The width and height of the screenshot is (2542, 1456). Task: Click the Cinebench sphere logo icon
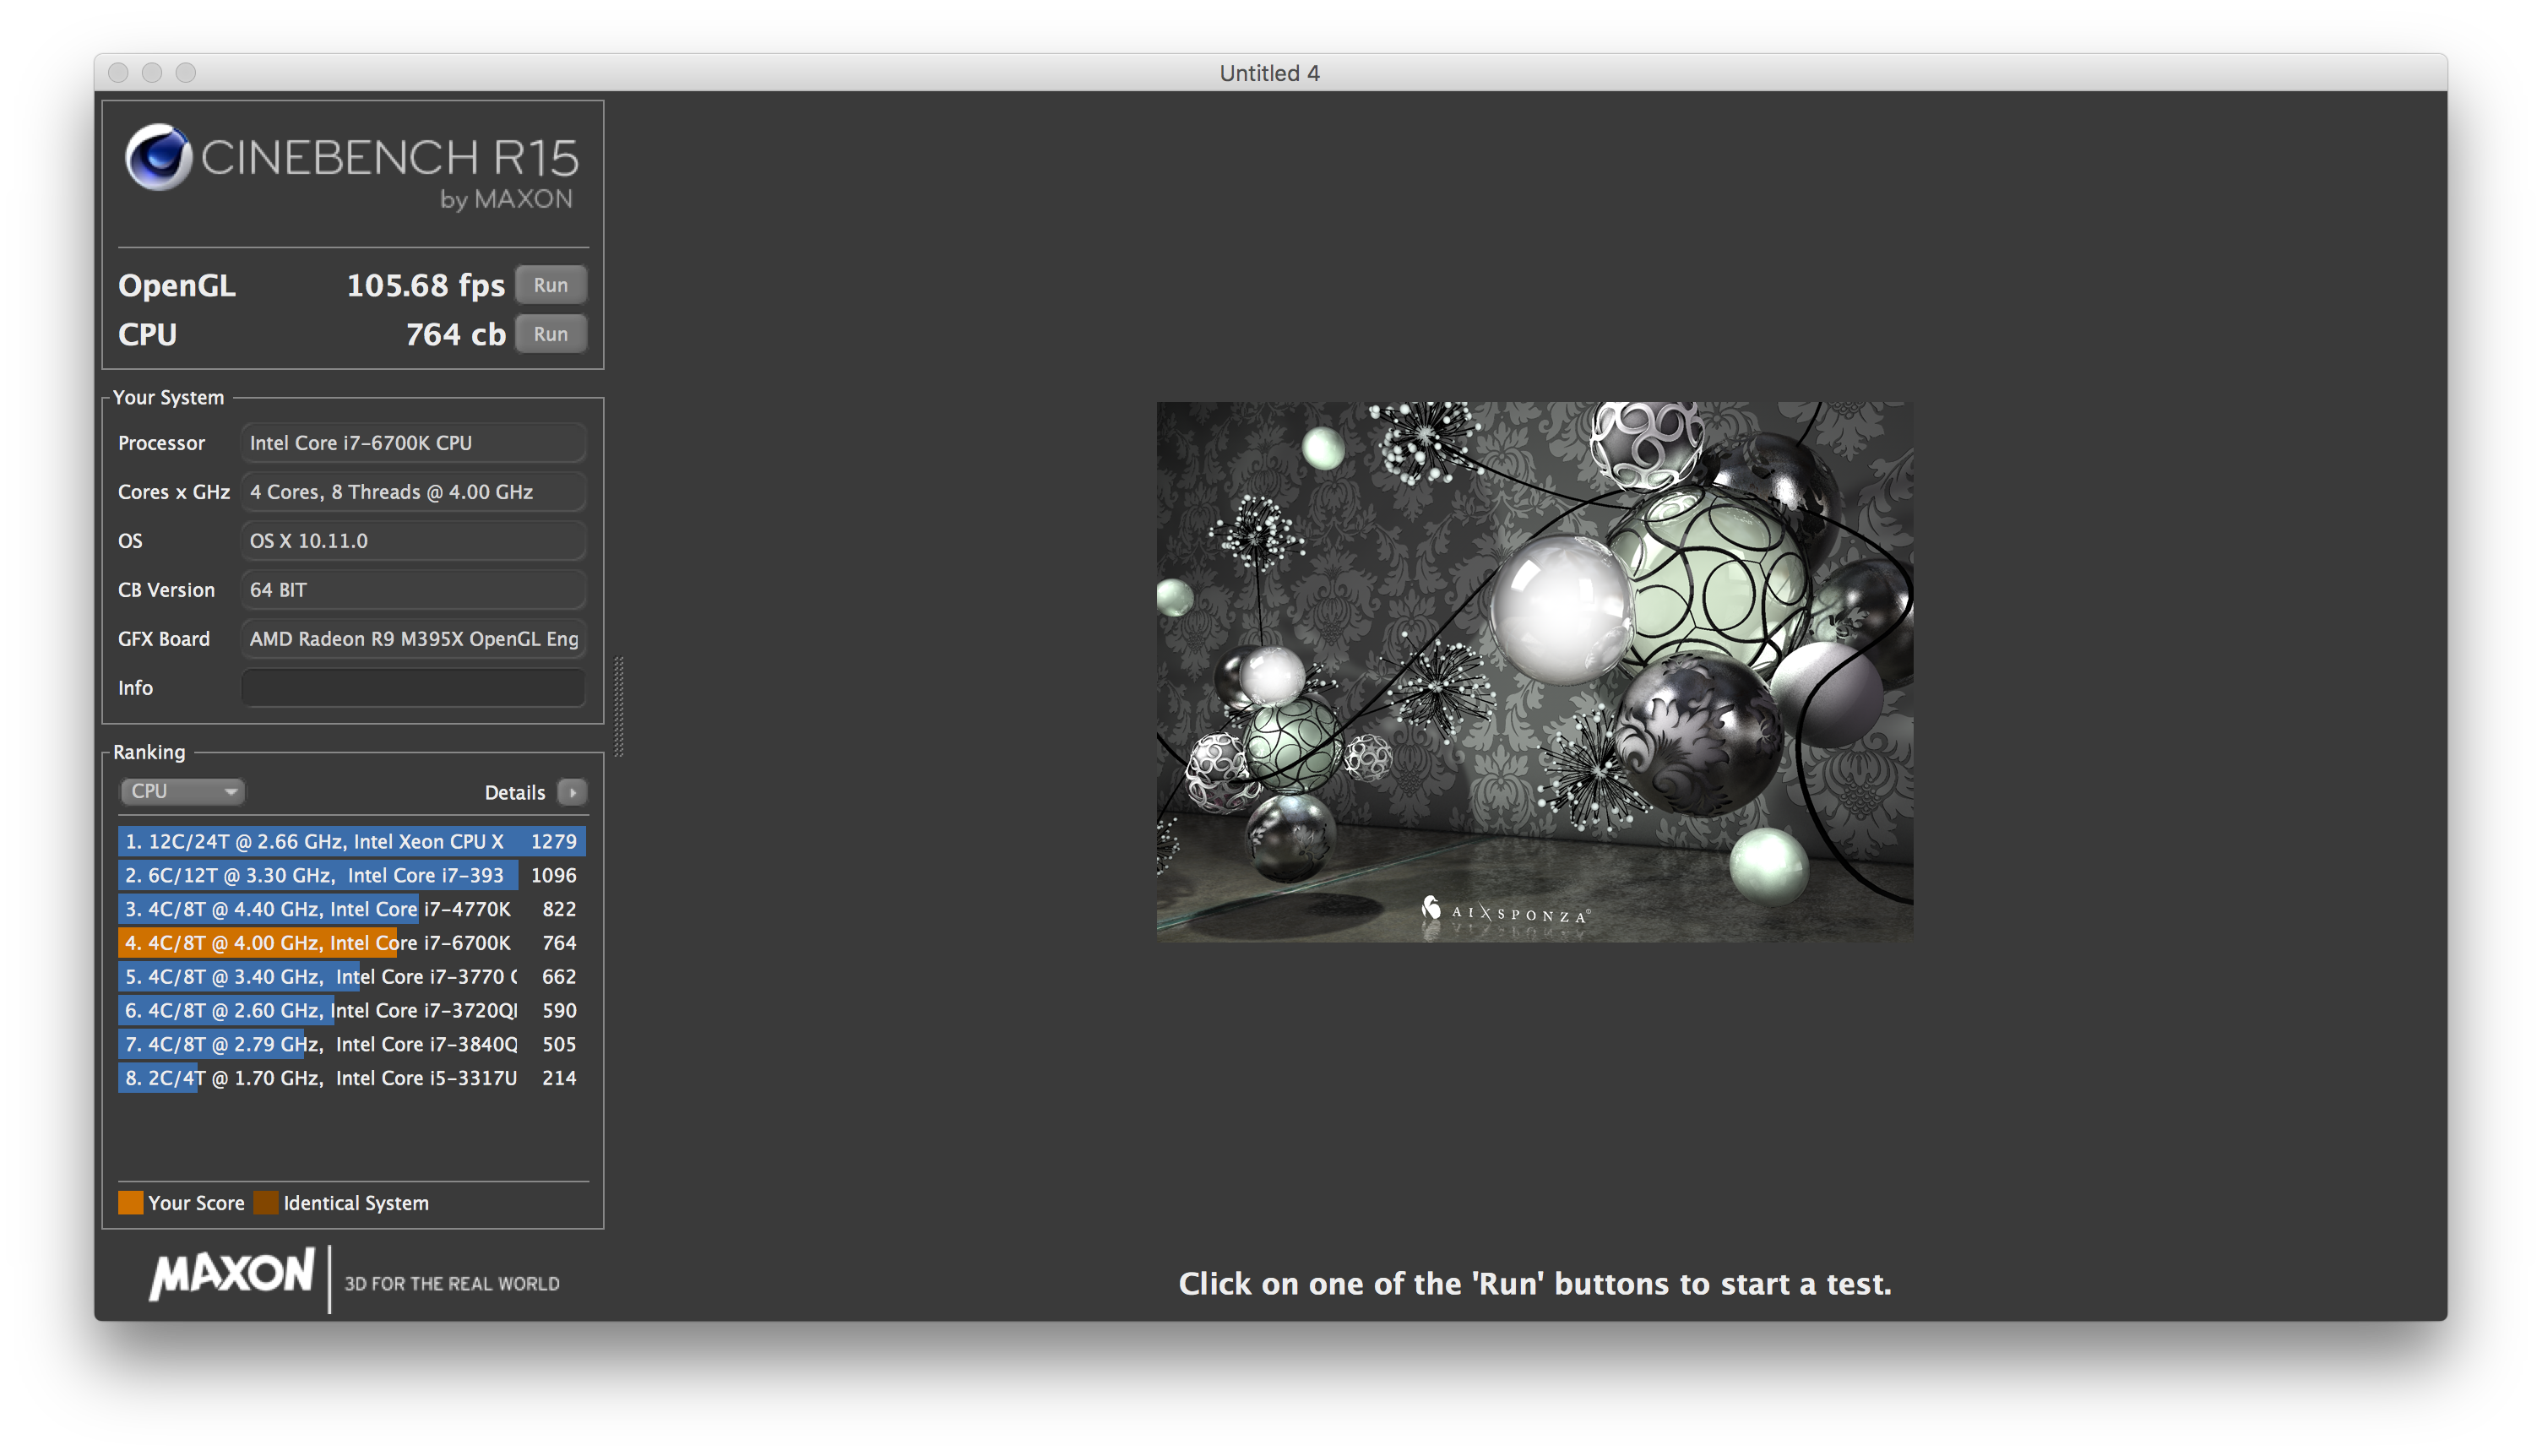point(158,157)
